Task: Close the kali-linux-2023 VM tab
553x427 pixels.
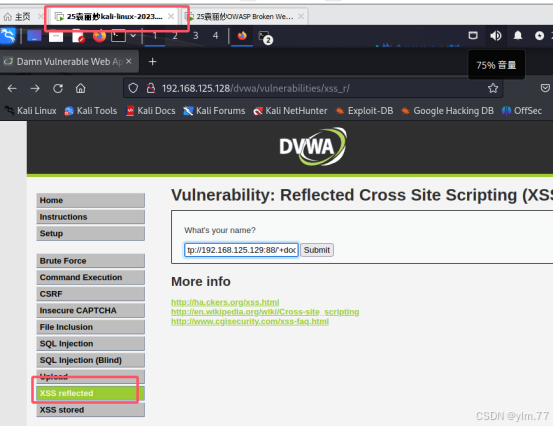Action: coord(171,16)
